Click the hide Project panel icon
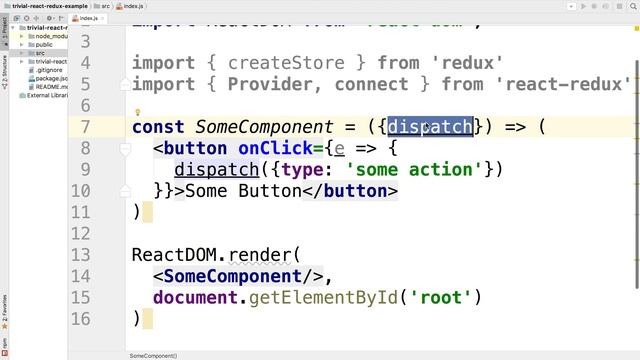 pyautogui.click(x=61, y=18)
